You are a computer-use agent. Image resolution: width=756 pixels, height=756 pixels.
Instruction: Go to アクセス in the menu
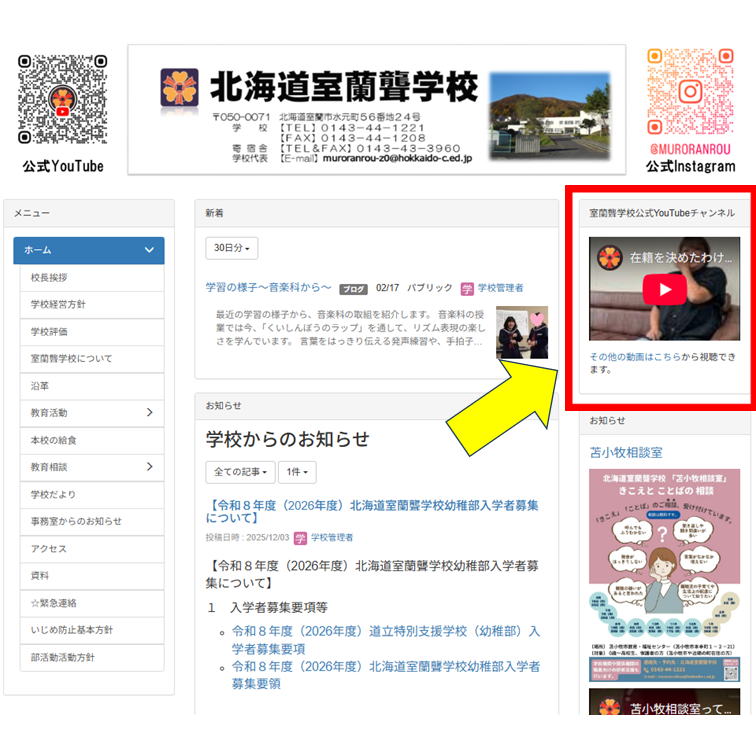click(49, 549)
